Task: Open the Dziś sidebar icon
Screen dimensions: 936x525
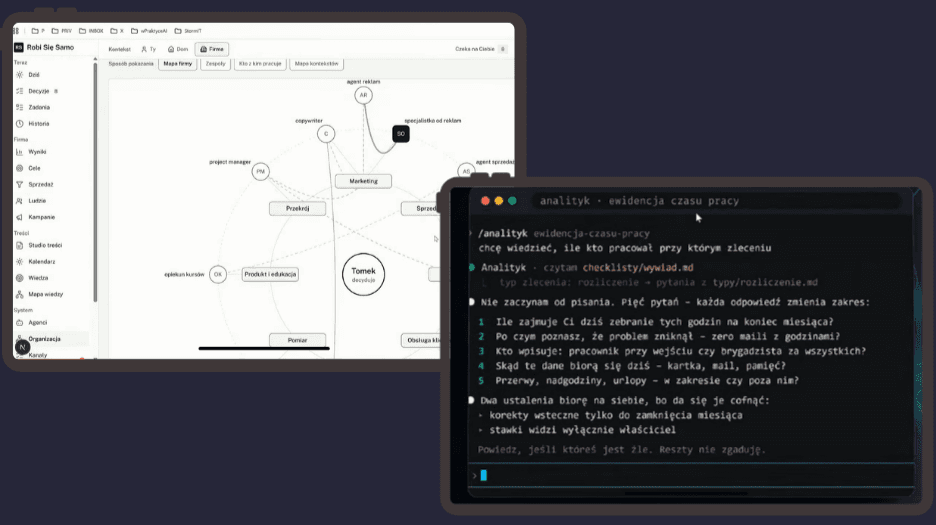Action: point(20,75)
